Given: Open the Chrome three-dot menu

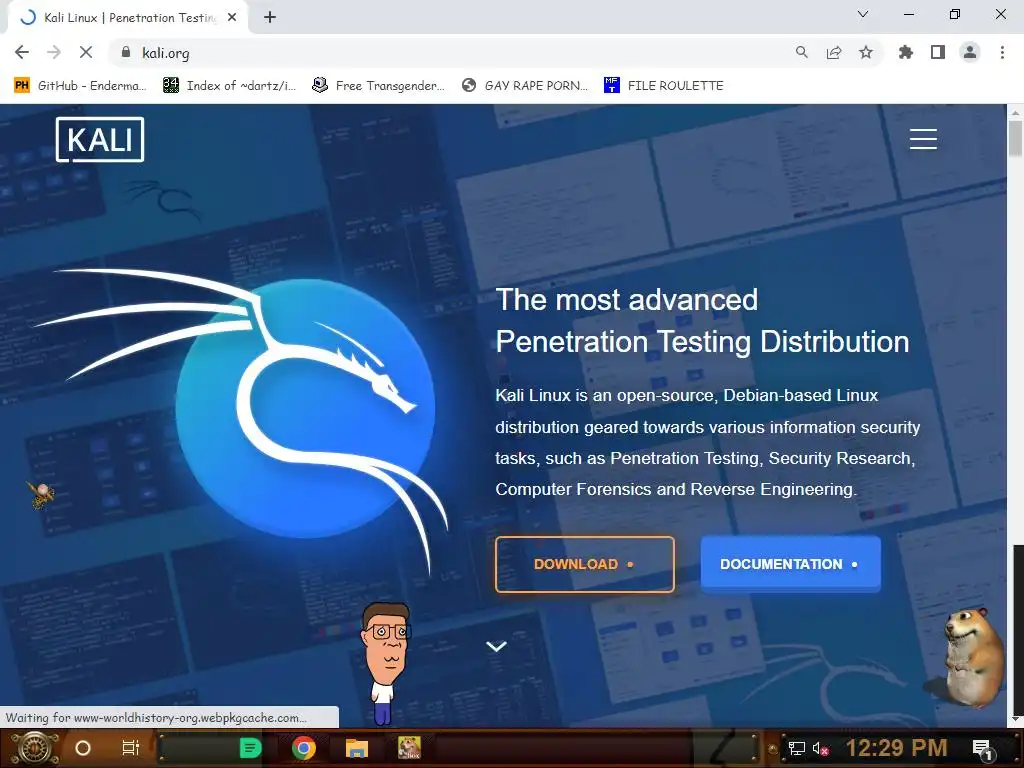Looking at the screenshot, I should [x=1002, y=52].
